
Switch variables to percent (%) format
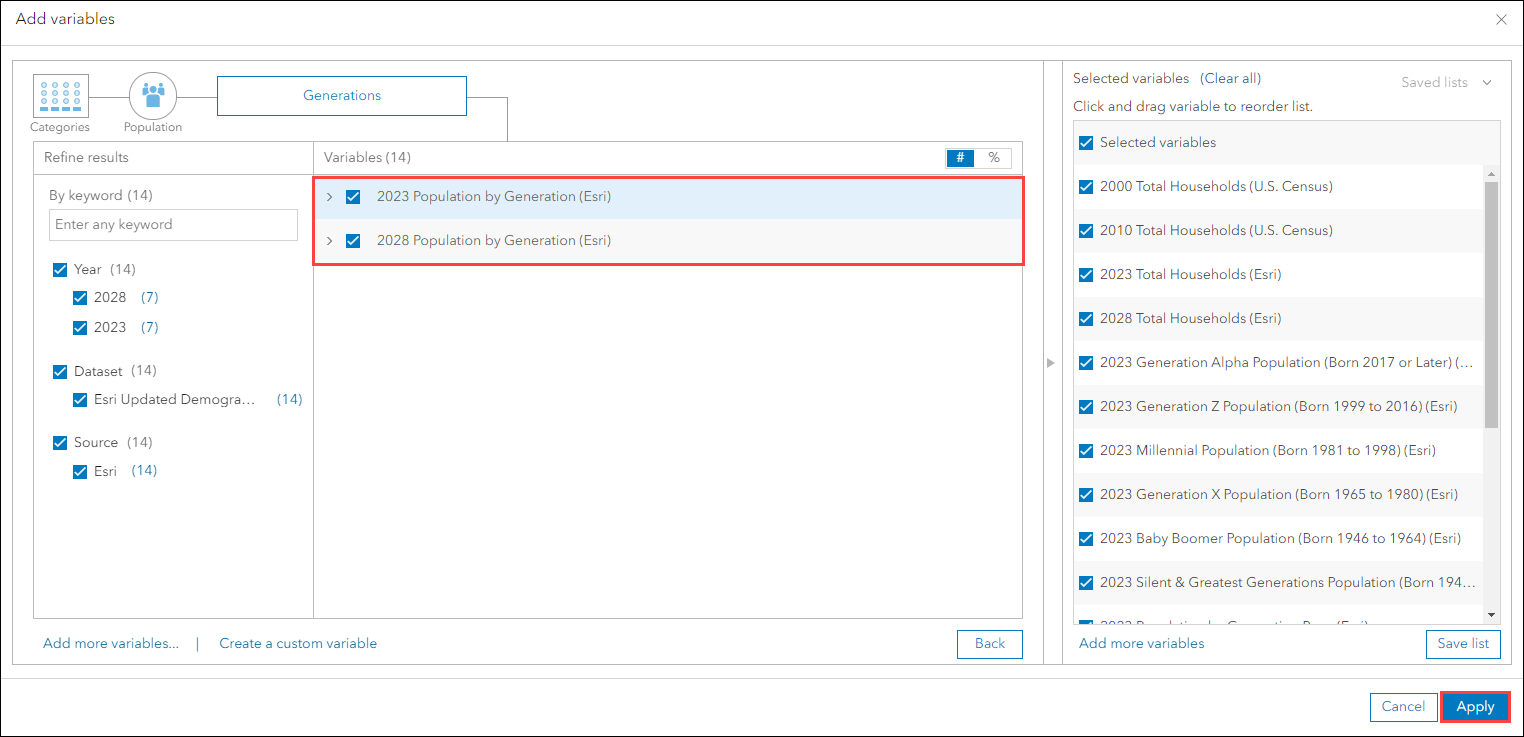[x=994, y=158]
